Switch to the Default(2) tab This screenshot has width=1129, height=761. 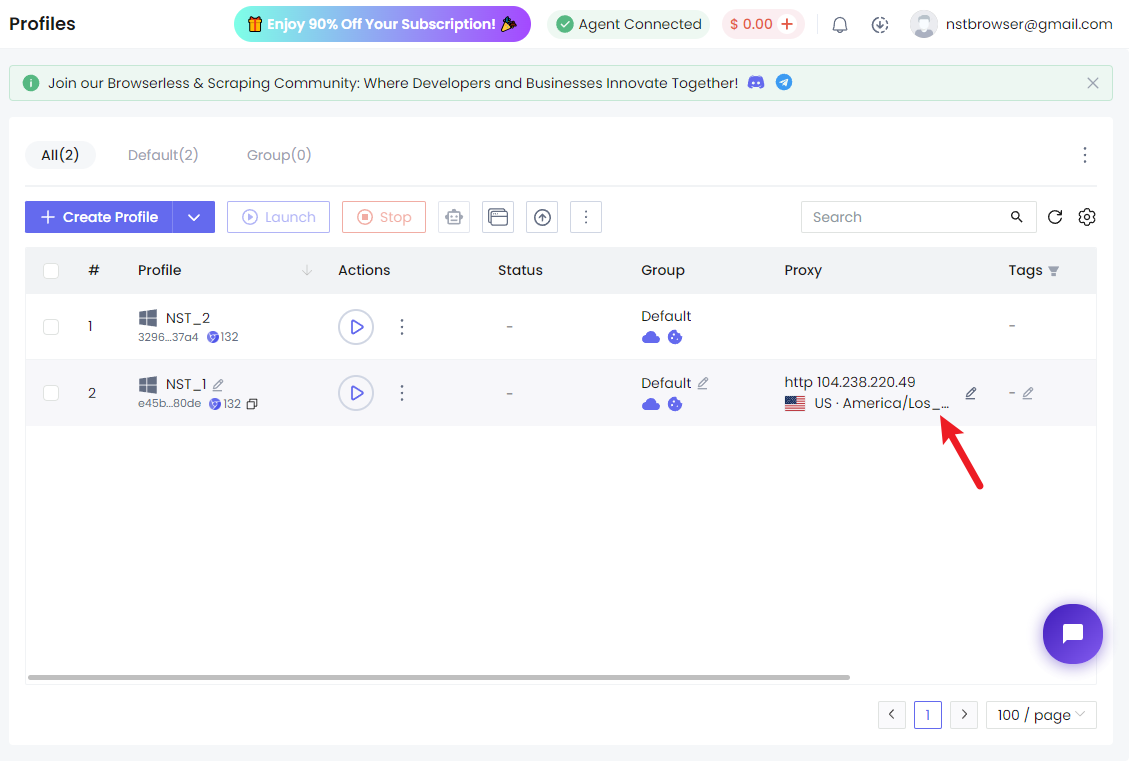163,155
